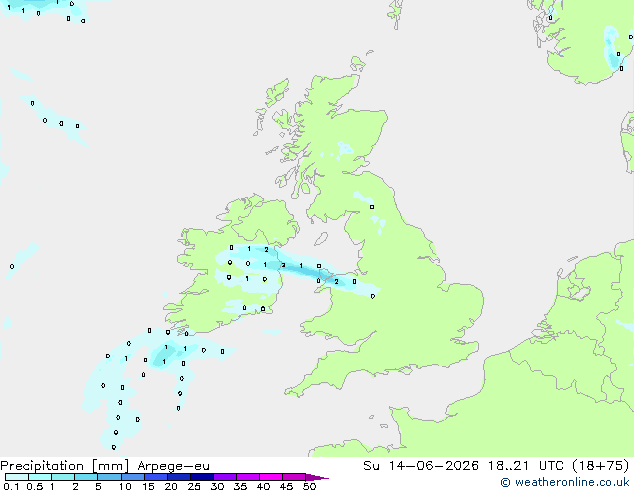The image size is (634, 490).
Task: Click the weatheronline.co.uk copyright link
Action: pyautogui.click(x=564, y=482)
